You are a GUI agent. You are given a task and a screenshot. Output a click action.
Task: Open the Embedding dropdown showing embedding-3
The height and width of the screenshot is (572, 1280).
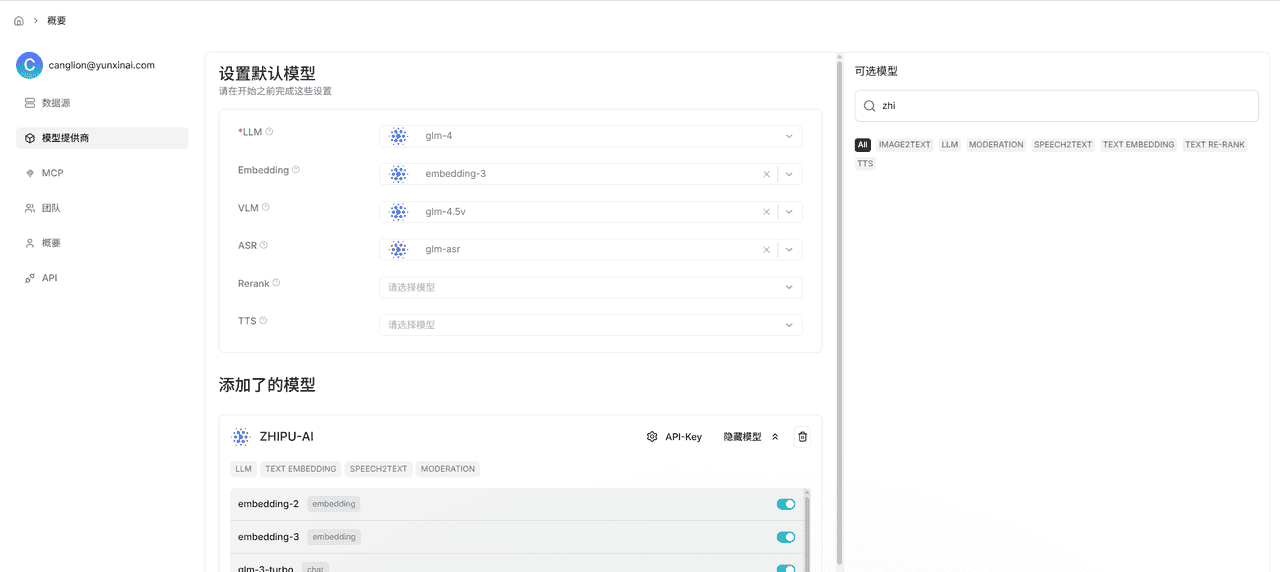tap(591, 174)
